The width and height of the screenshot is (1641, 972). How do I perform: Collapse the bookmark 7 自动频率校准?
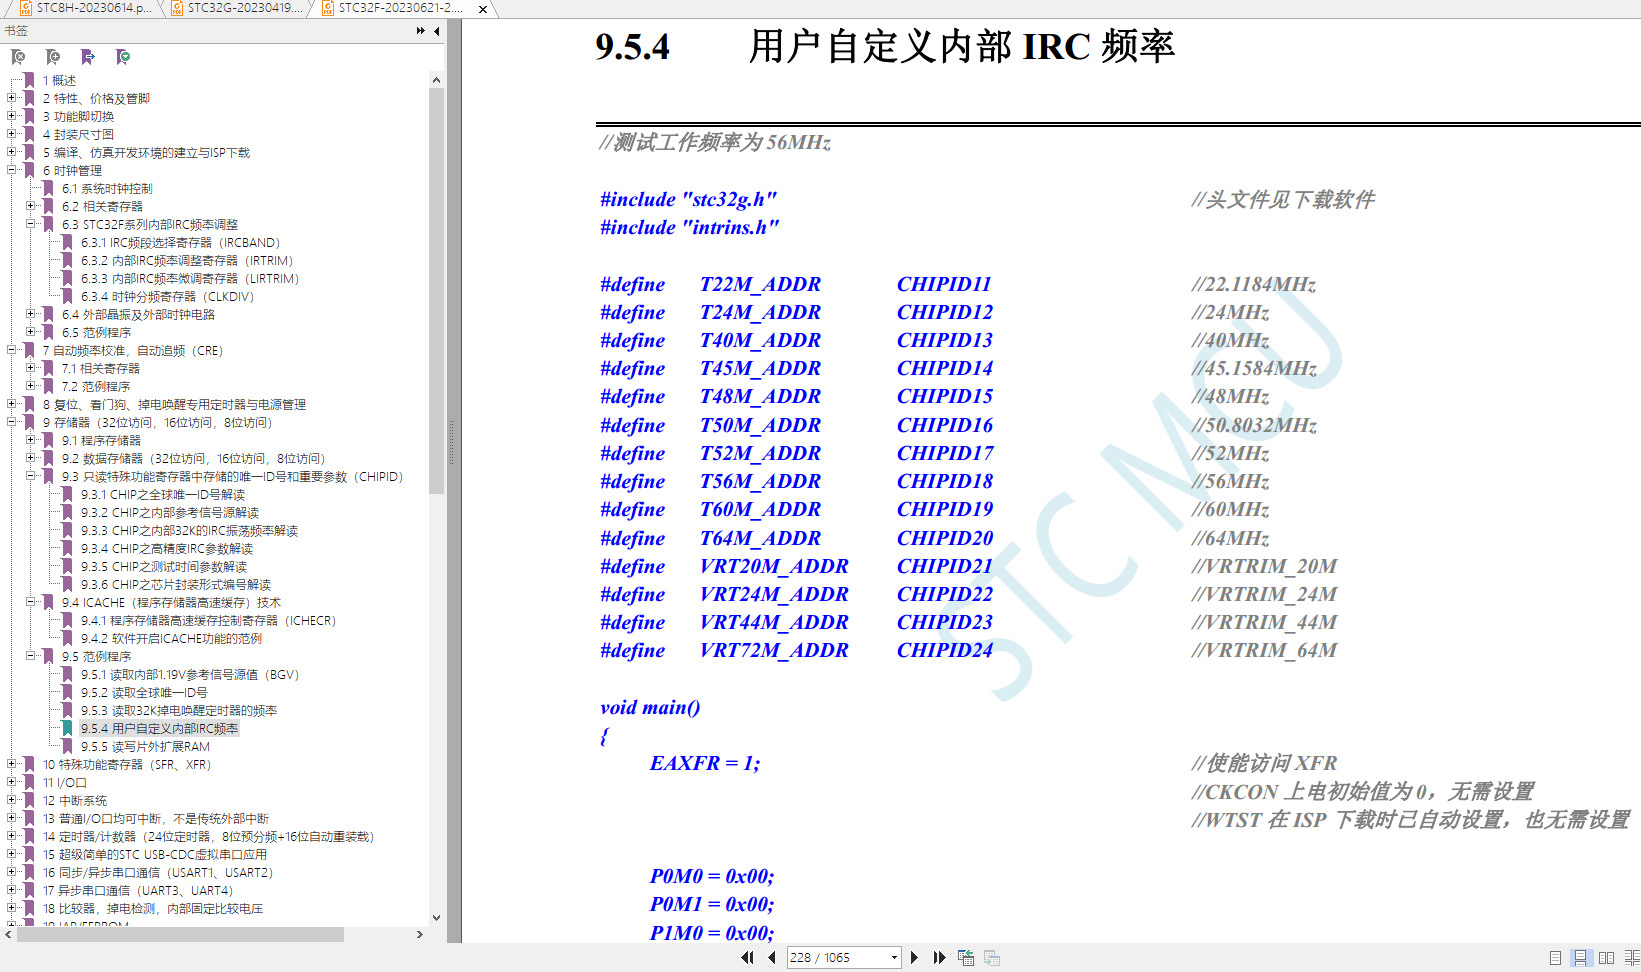(x=12, y=350)
